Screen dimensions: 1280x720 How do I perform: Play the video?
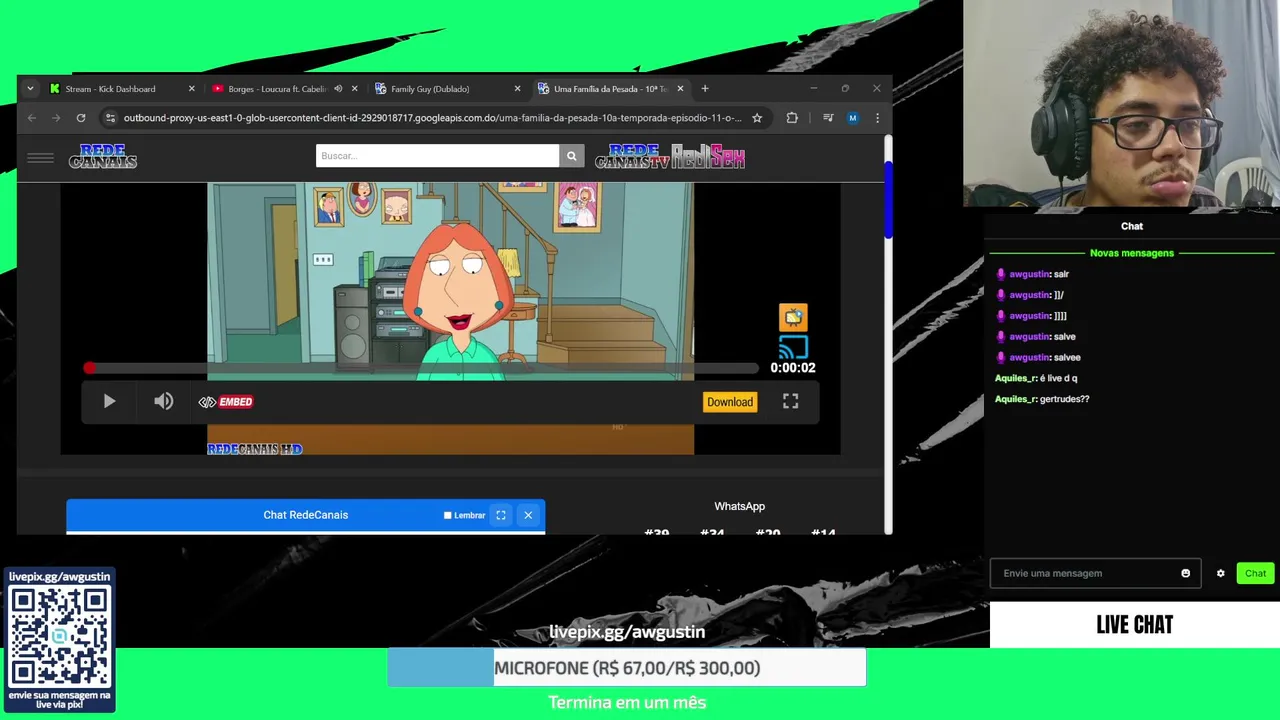coord(109,402)
